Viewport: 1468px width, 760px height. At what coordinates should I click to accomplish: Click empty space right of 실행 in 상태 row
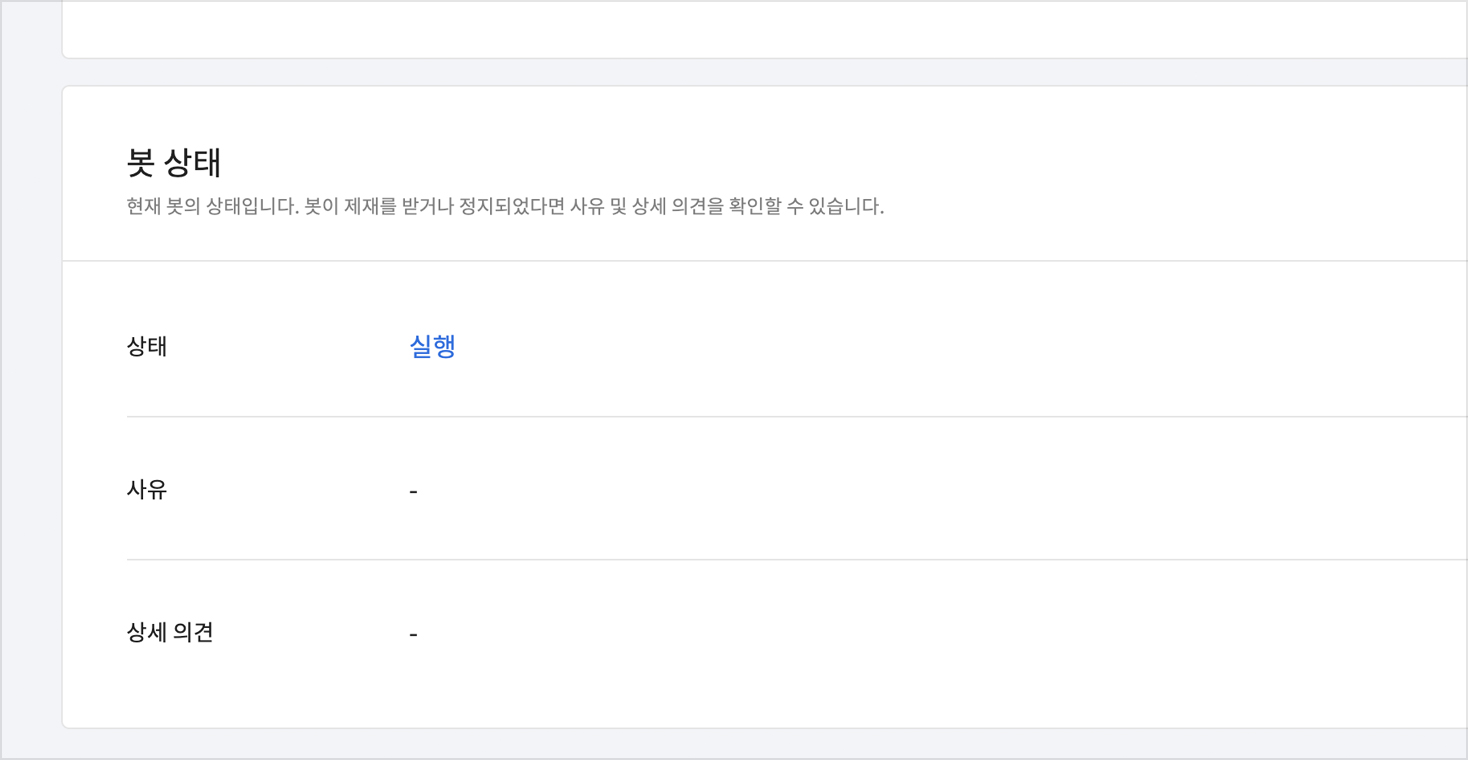point(900,346)
